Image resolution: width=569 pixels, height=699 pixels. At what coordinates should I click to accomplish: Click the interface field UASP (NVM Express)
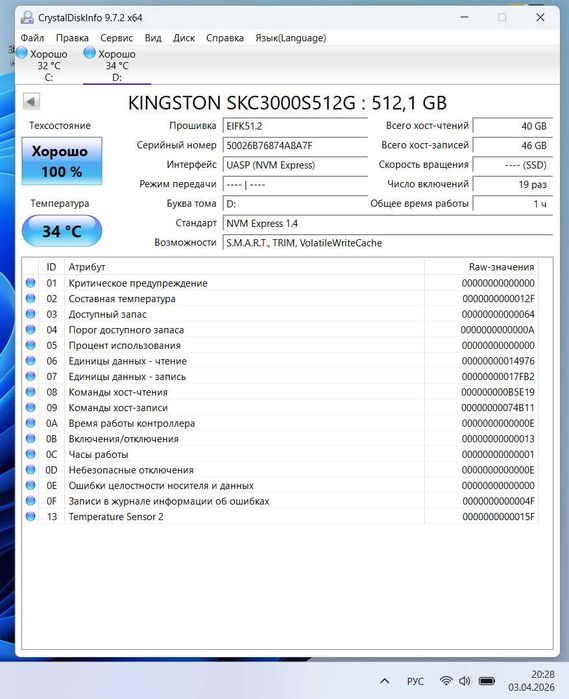(295, 165)
